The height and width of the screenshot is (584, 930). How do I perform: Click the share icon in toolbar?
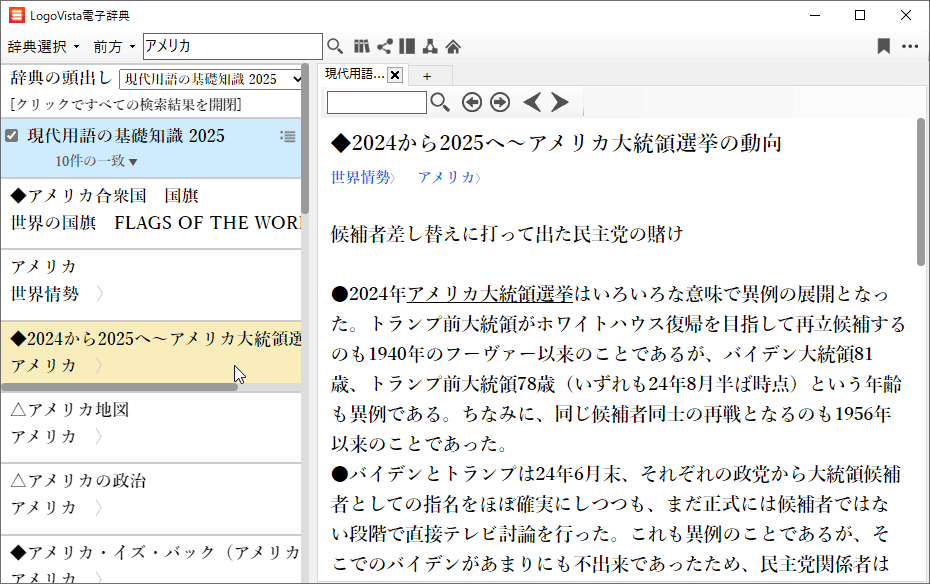tap(384, 46)
